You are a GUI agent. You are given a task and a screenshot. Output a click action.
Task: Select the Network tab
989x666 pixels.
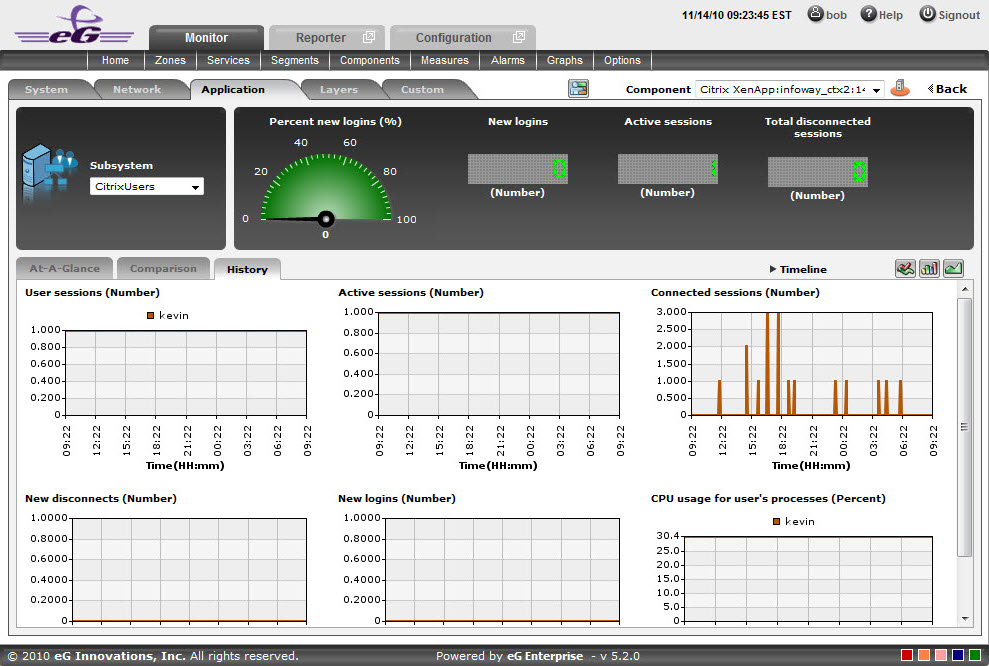tap(137, 90)
